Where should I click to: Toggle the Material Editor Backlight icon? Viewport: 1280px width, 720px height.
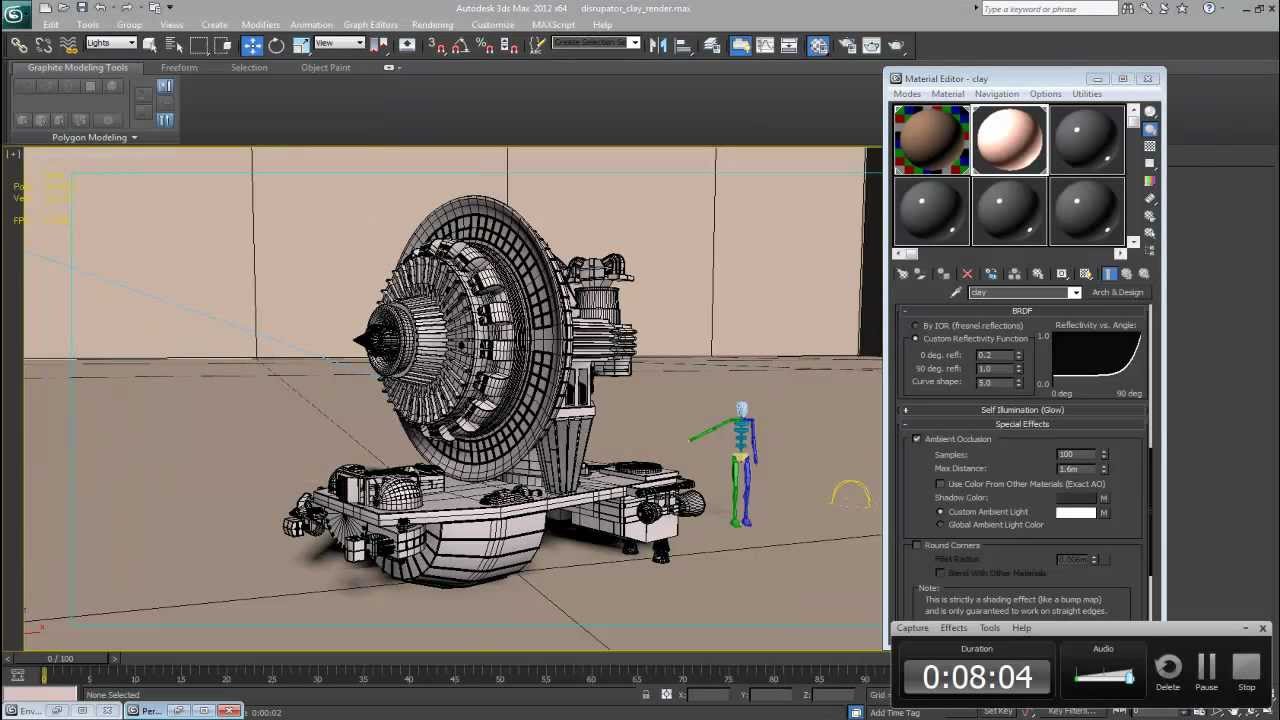pos(1150,129)
